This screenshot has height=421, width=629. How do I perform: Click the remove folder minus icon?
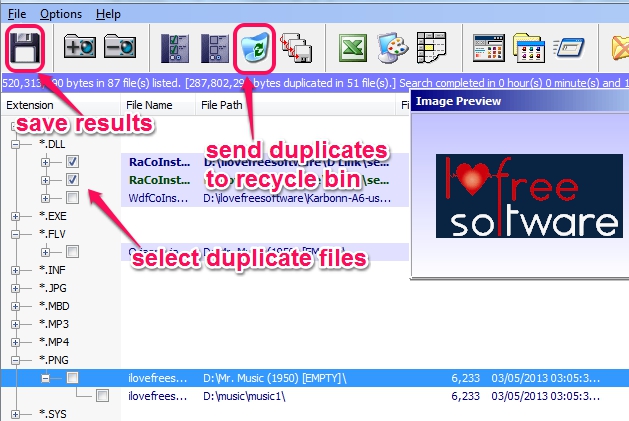(x=120, y=47)
